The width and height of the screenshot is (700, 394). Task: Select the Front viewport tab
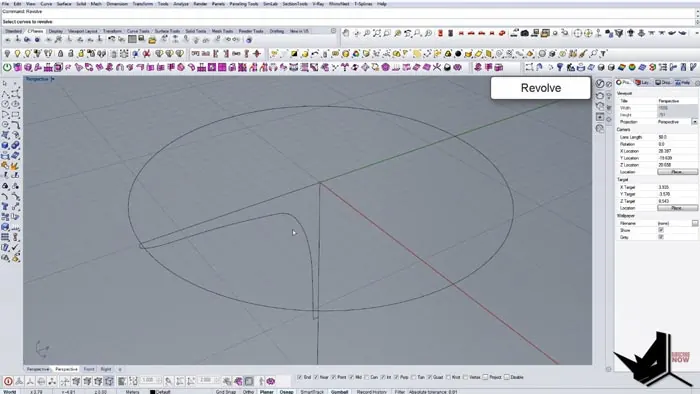(x=89, y=369)
